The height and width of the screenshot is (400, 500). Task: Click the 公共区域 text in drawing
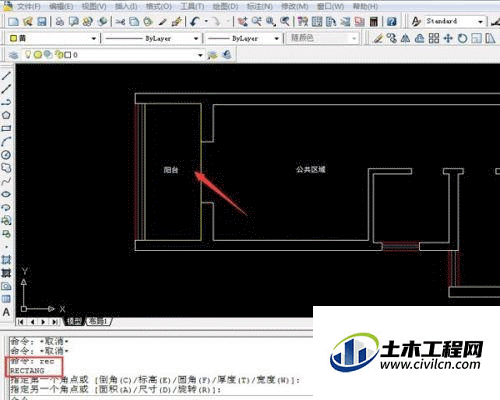click(x=311, y=169)
